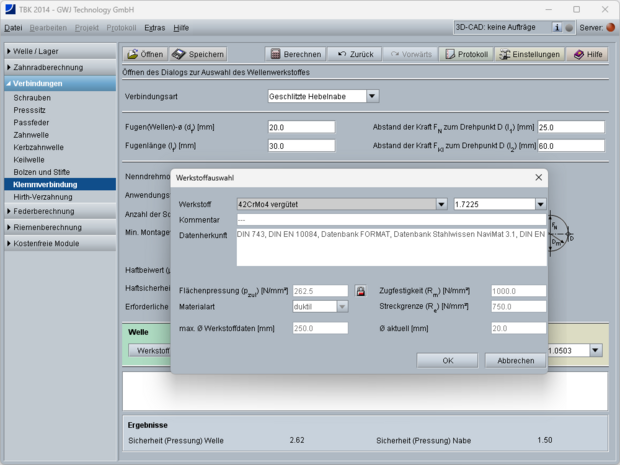Run the calculation with Berechnen
This screenshot has width=620, height=465.
[295, 54]
